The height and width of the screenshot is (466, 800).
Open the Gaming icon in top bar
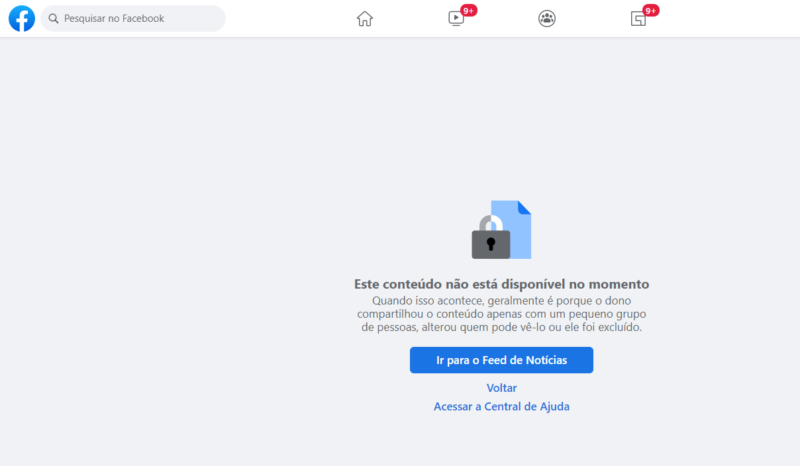coord(637,19)
